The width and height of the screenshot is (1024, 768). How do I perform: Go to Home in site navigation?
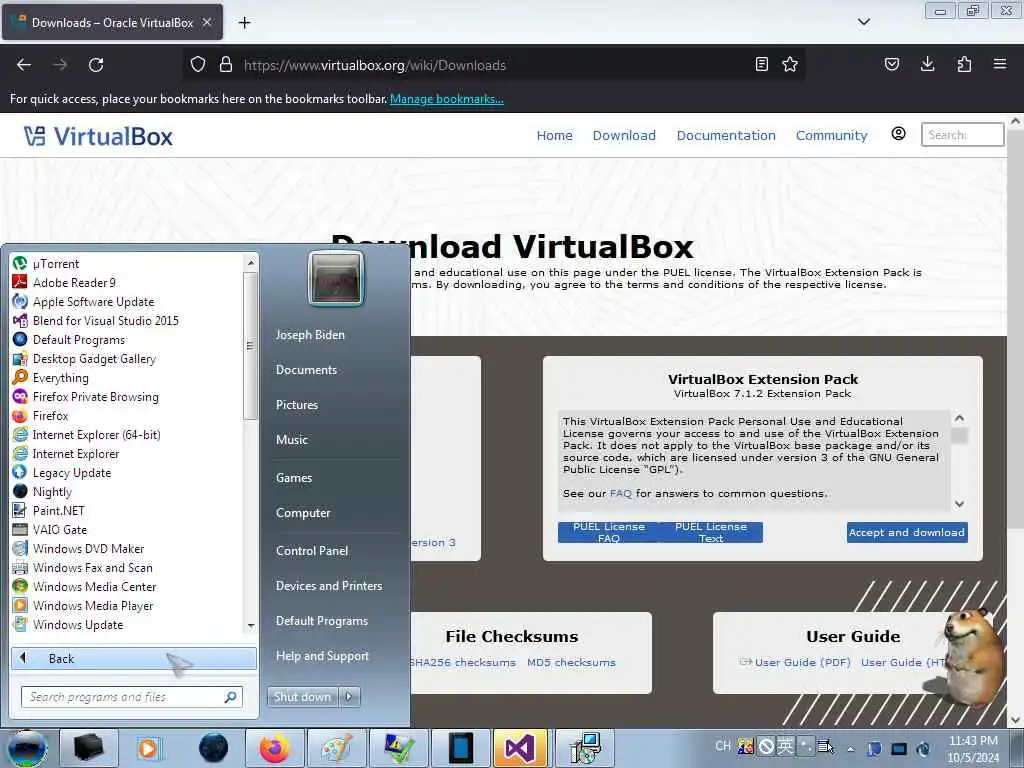point(554,135)
